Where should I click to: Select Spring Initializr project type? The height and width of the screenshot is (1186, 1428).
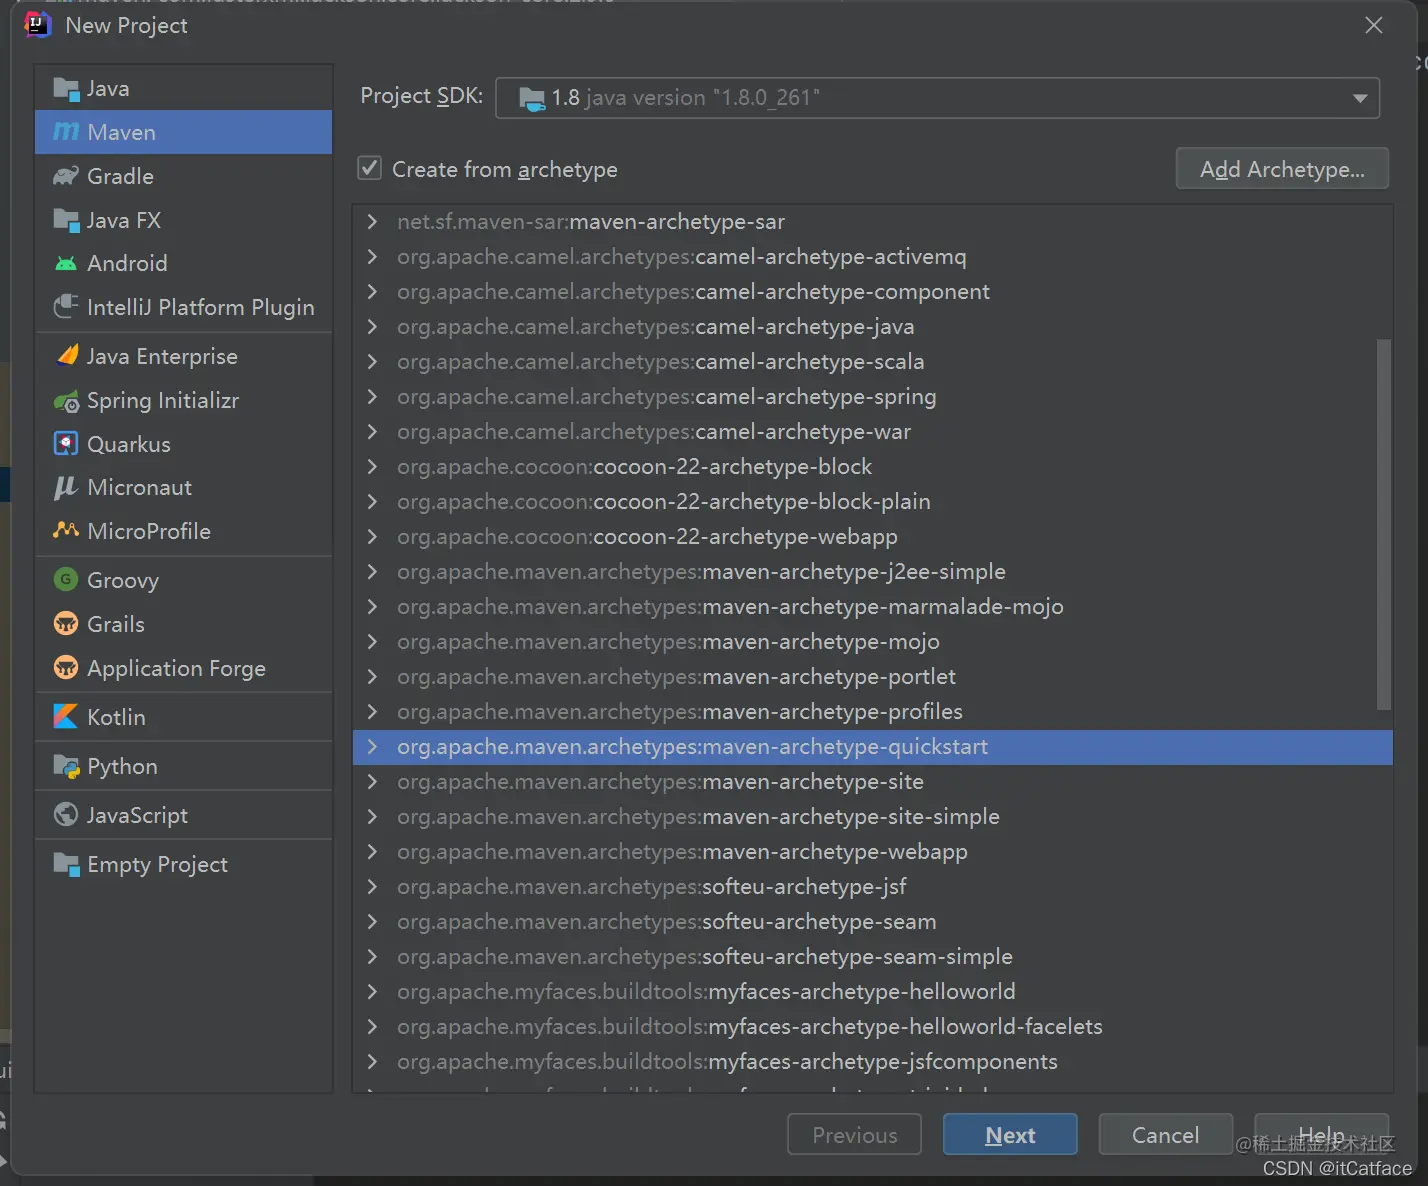point(183,401)
